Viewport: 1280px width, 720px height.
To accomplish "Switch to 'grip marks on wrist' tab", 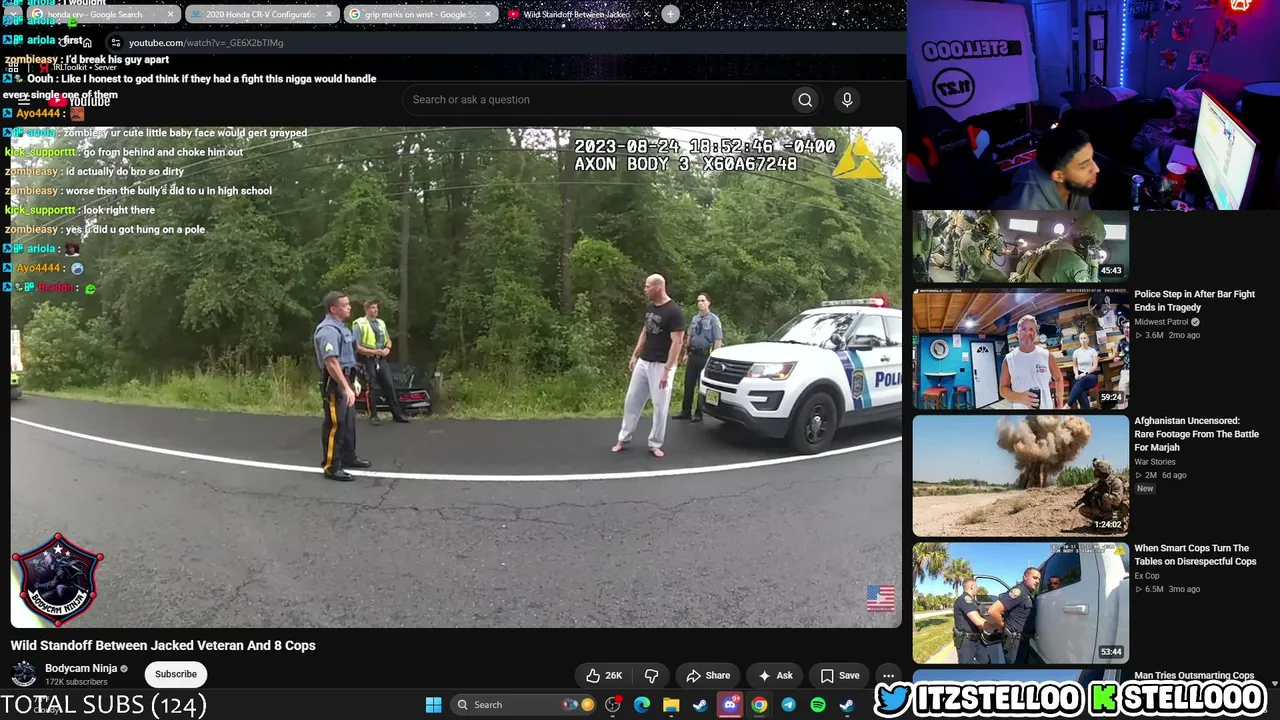I will coord(421,15).
